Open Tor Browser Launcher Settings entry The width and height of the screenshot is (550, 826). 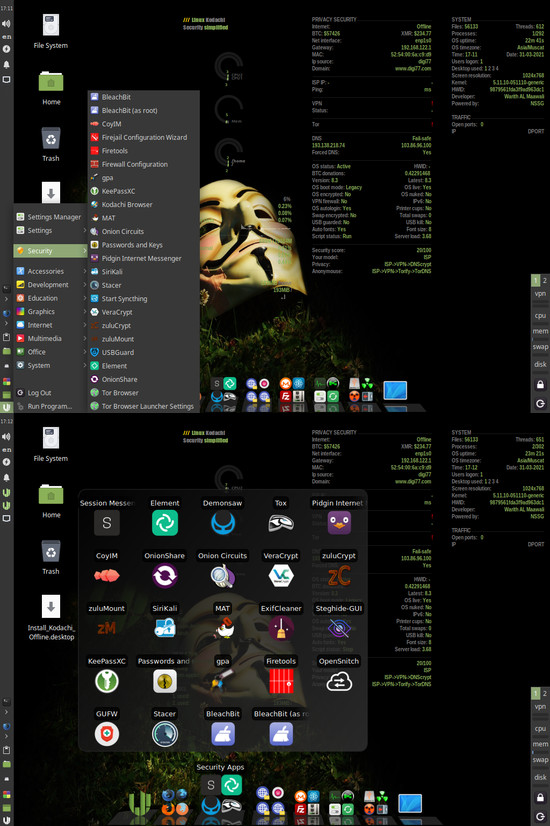[143, 406]
